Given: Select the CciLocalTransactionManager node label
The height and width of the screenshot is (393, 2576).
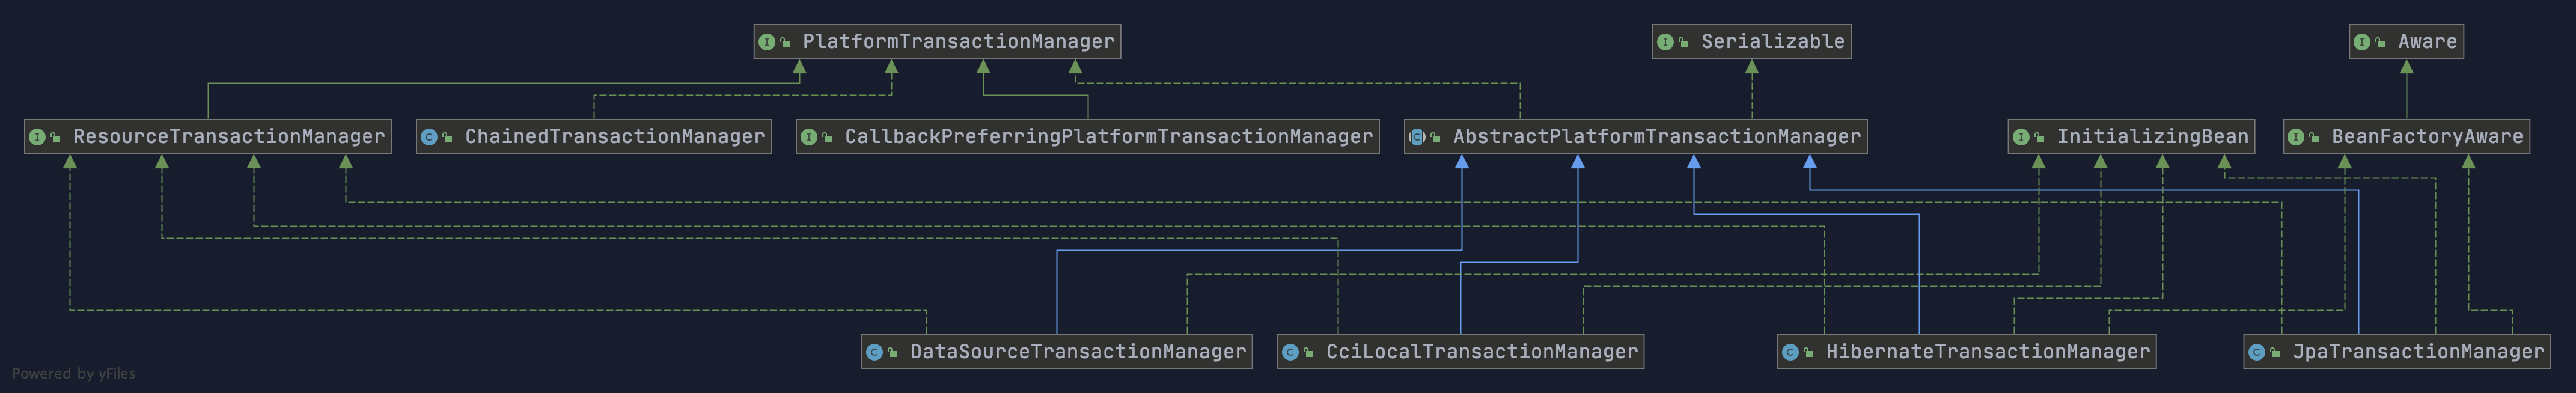Looking at the screenshot, I should [1481, 352].
